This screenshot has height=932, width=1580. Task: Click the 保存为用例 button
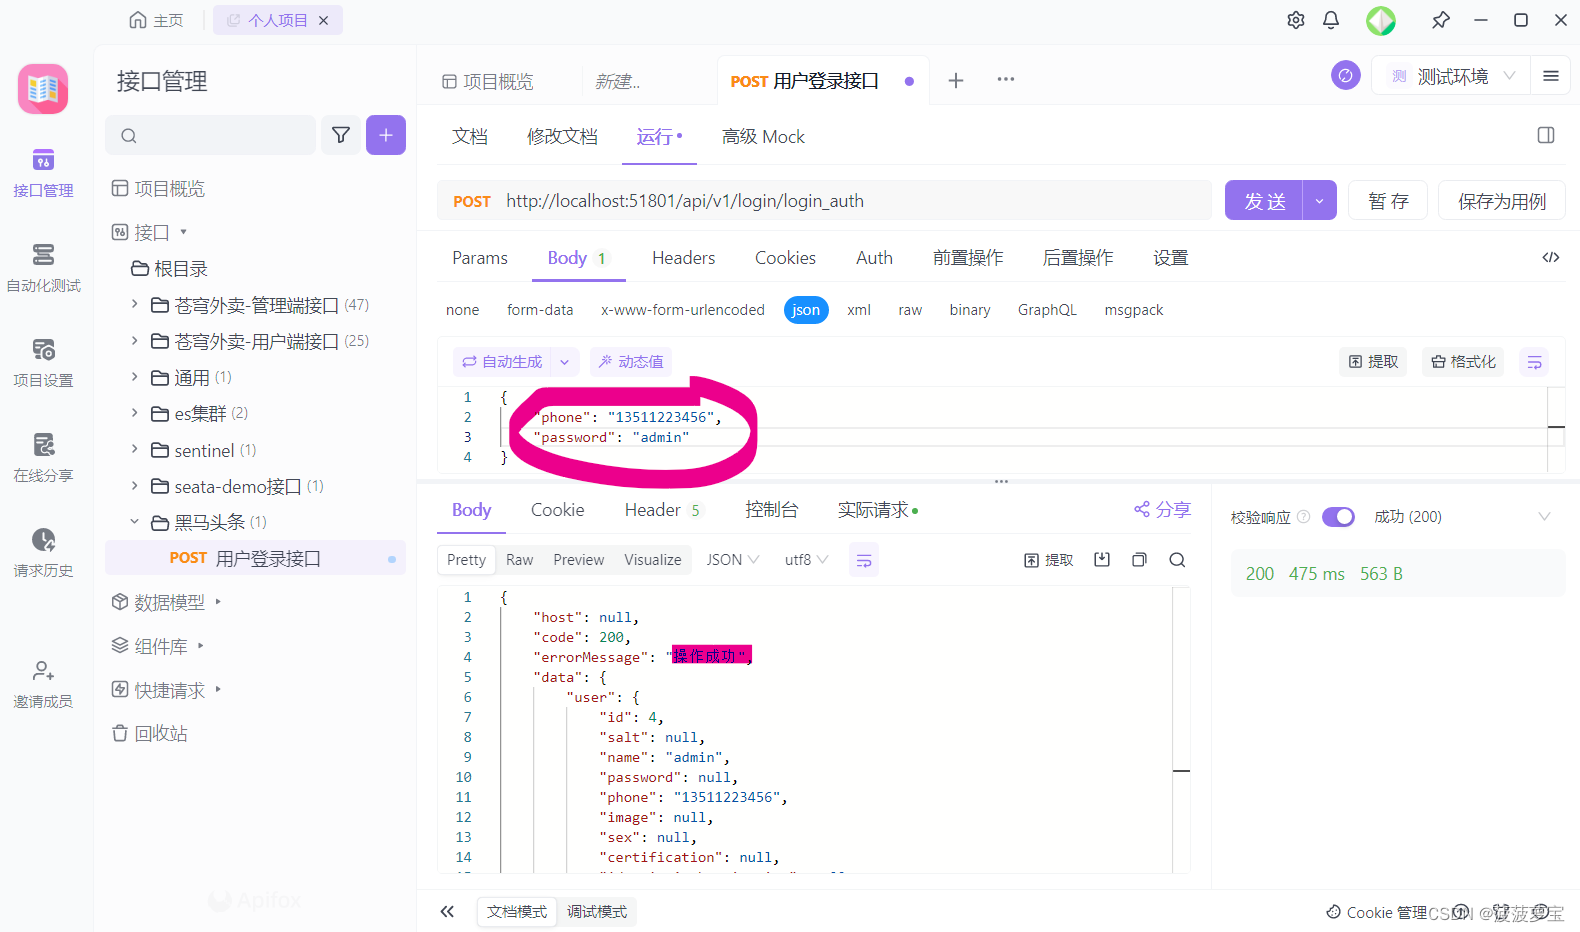pyautogui.click(x=1502, y=201)
